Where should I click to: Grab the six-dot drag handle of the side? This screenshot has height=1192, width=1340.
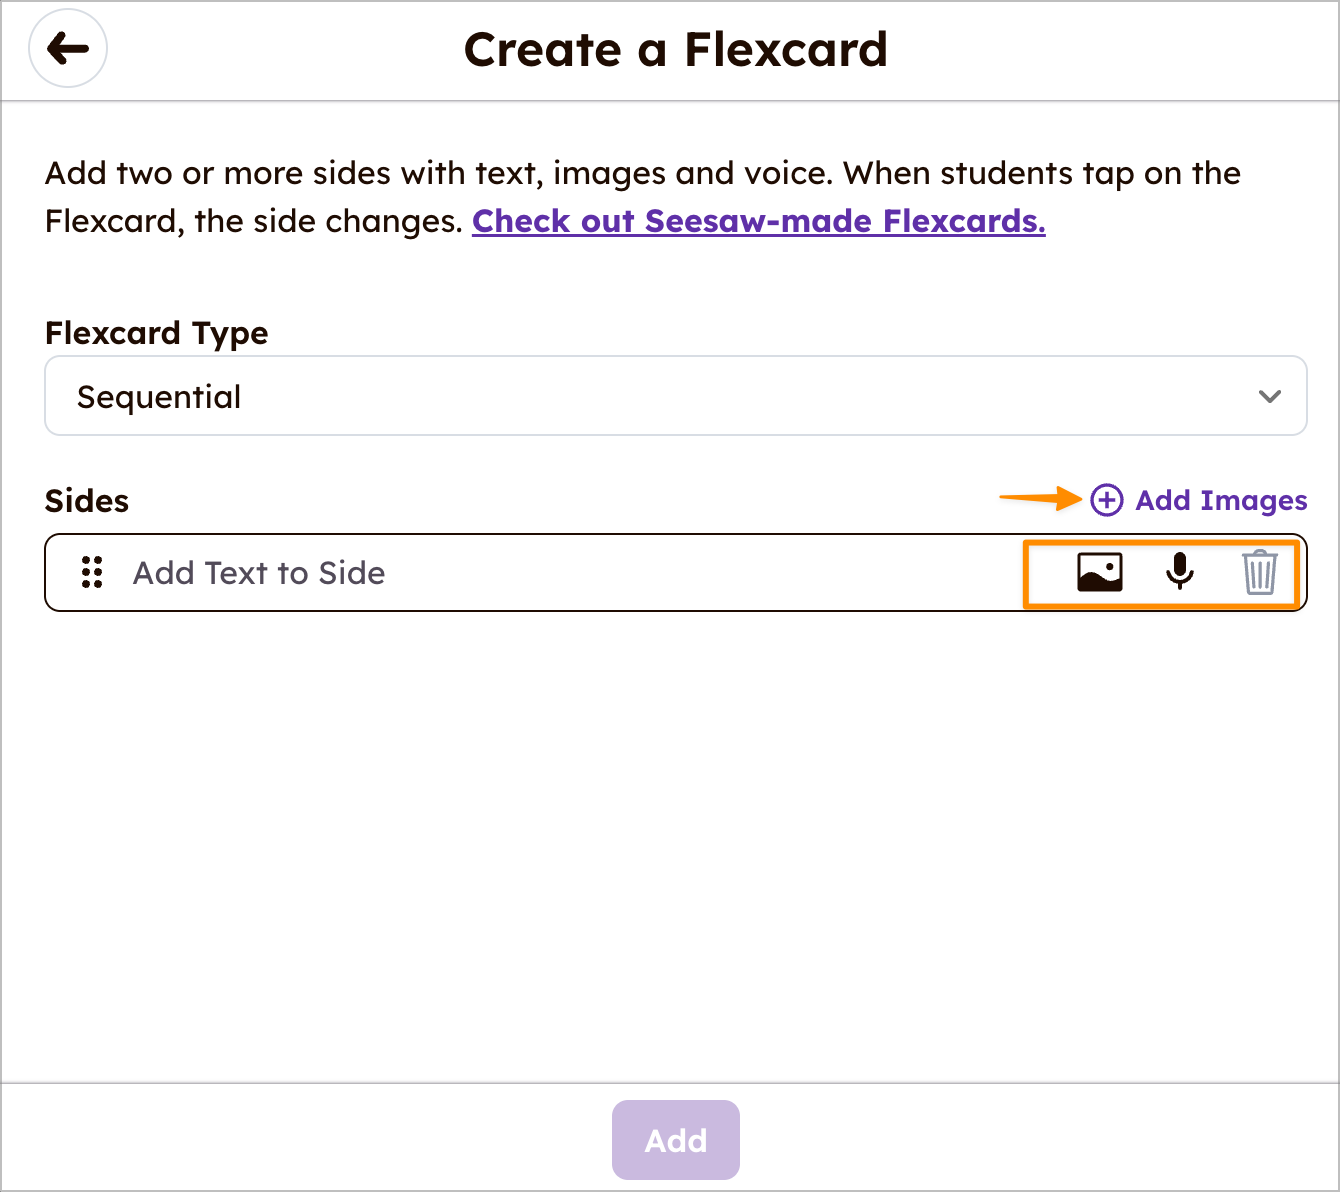point(92,572)
